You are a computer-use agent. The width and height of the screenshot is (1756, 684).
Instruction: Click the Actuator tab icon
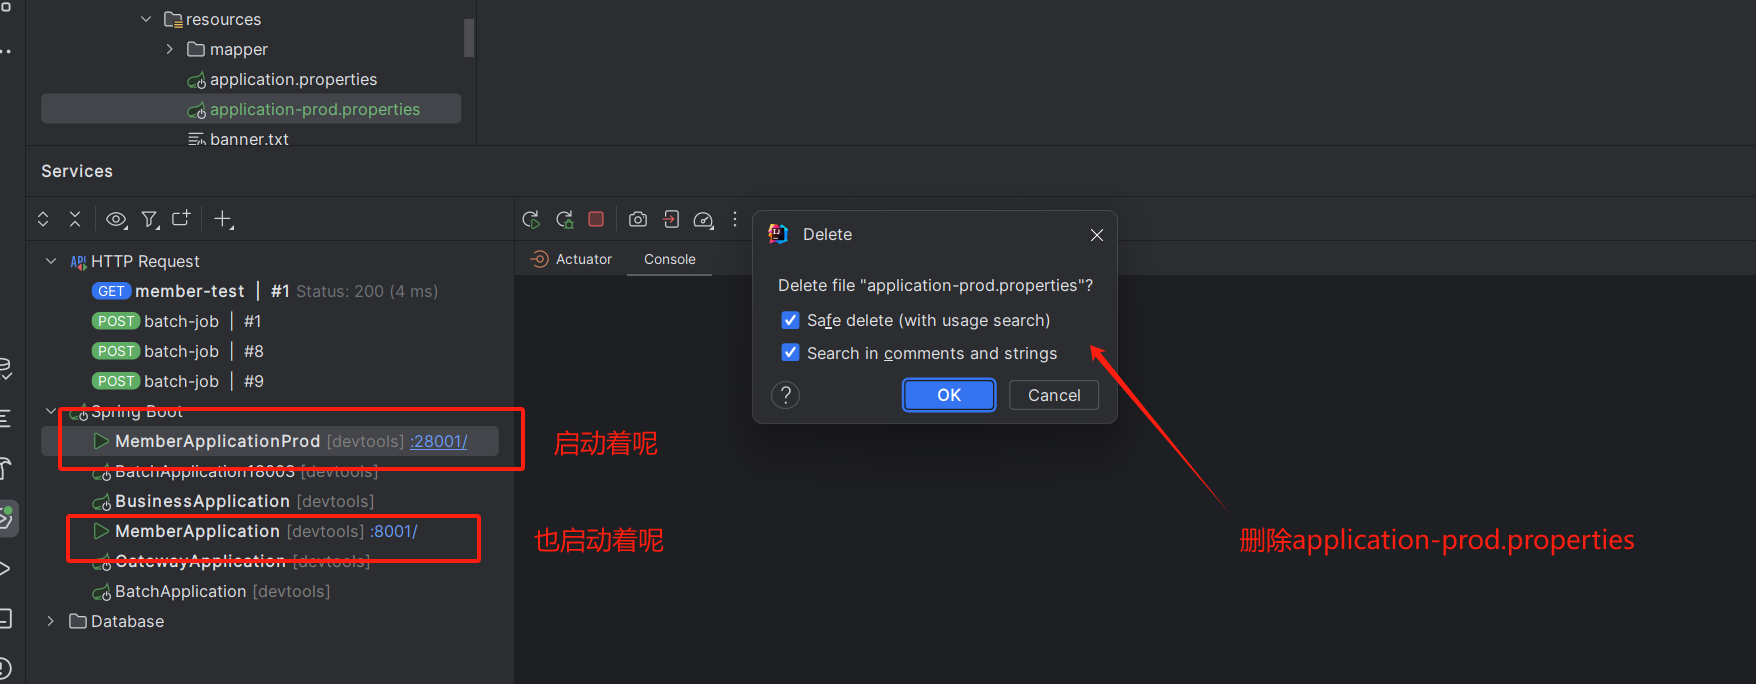point(539,259)
